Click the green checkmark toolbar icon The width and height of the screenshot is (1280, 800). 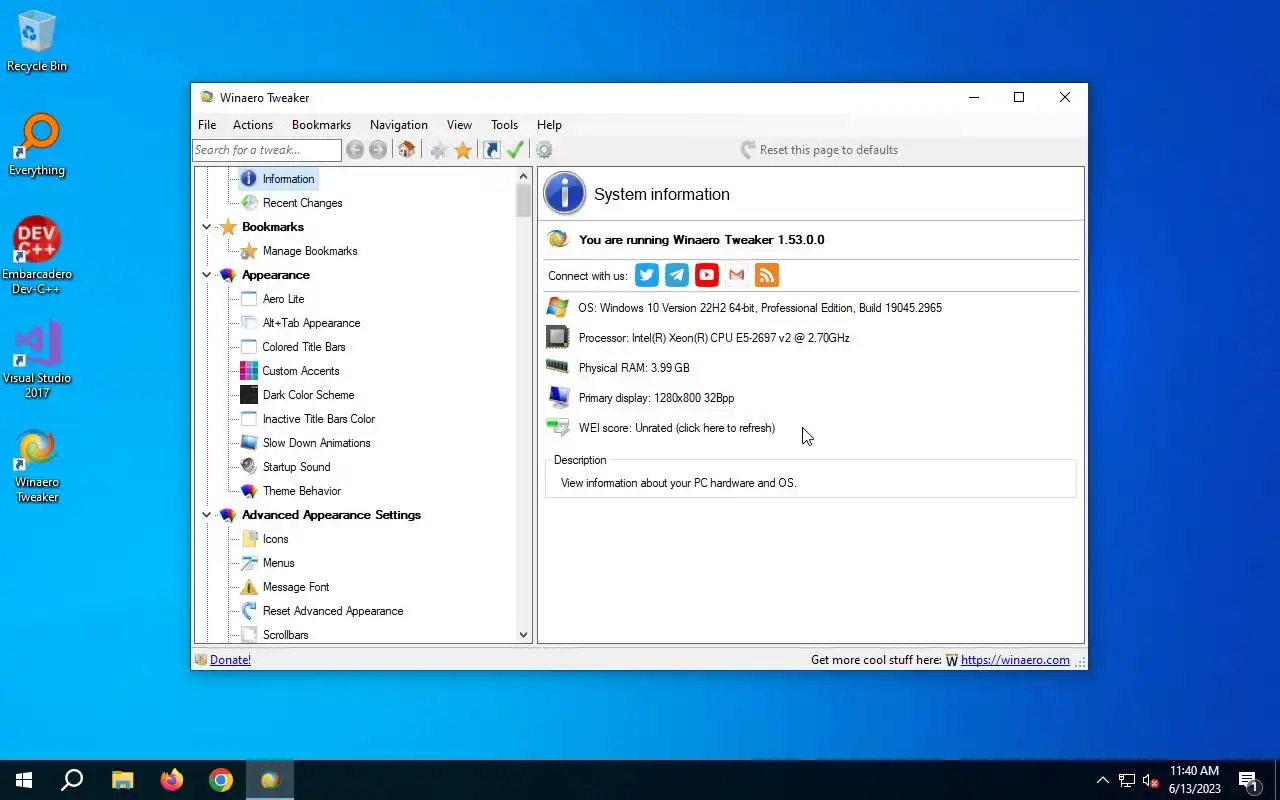pyautogui.click(x=515, y=150)
